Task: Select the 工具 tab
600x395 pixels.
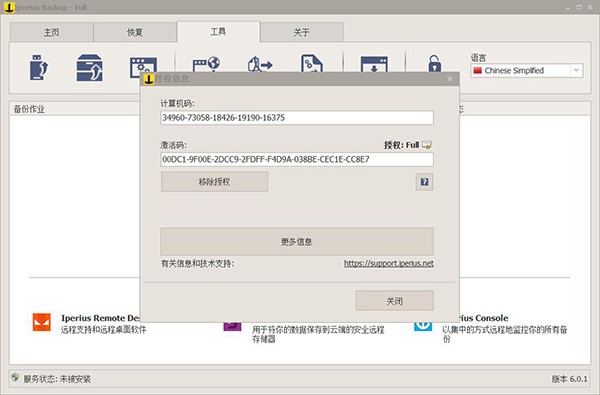Action: pyautogui.click(x=218, y=32)
